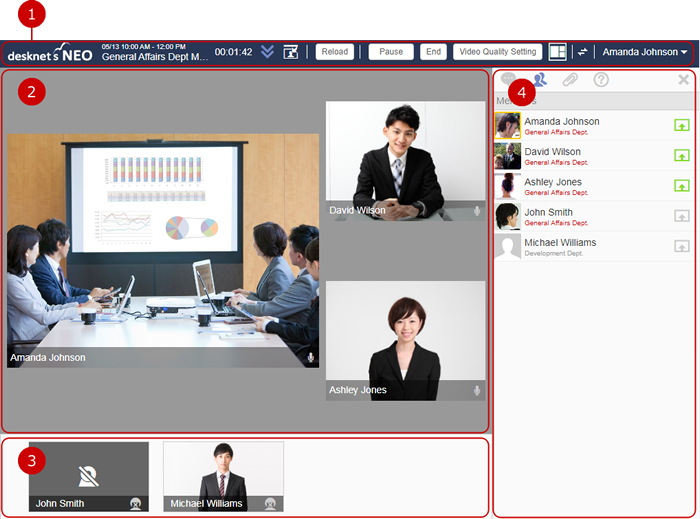Click the camera-off icon on John Smith's tile
The image size is (700, 519).
pyautogui.click(x=88, y=476)
